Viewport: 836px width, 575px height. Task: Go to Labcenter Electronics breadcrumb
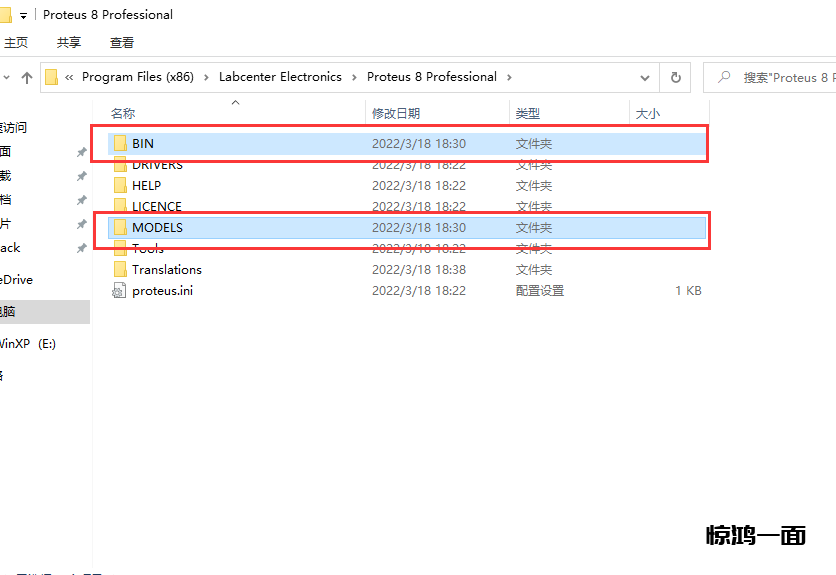280,77
